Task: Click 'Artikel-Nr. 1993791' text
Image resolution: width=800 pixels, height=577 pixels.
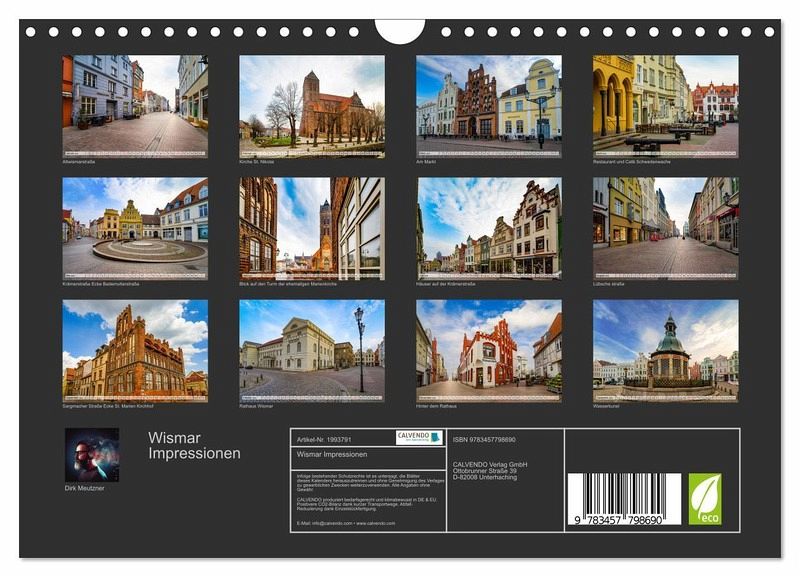Action: pyautogui.click(x=324, y=439)
